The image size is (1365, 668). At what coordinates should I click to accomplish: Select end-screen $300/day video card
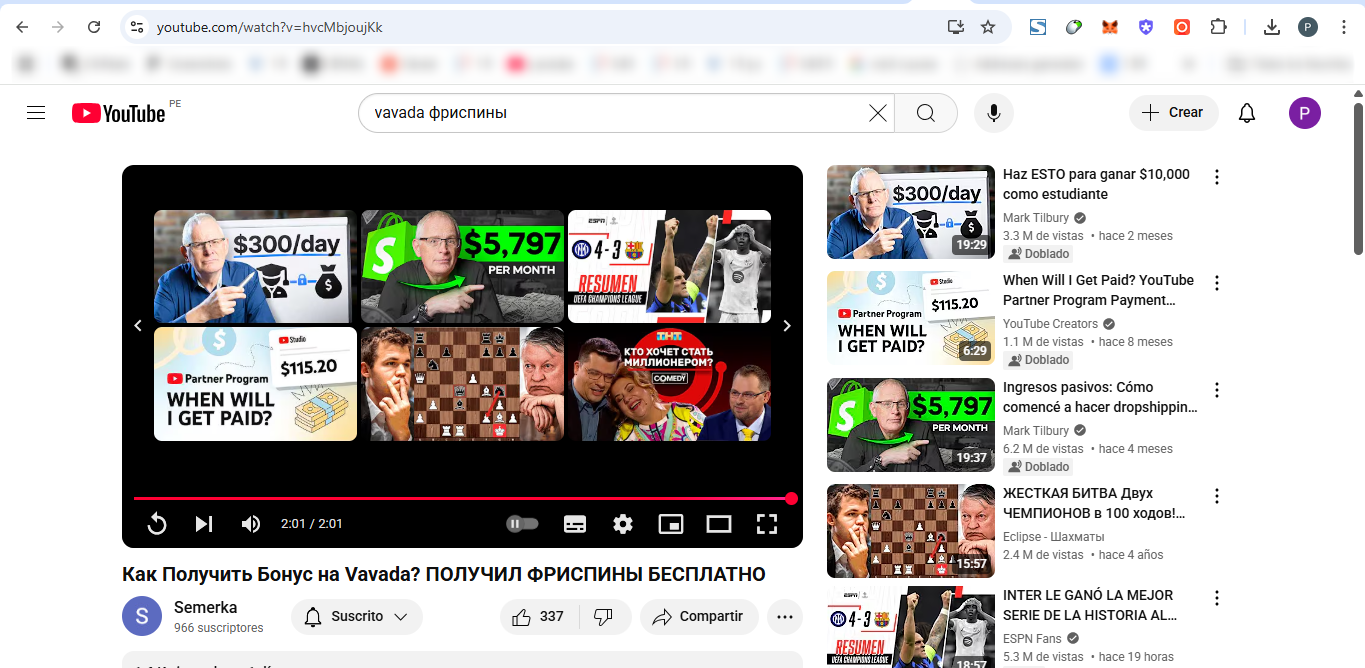(255, 266)
